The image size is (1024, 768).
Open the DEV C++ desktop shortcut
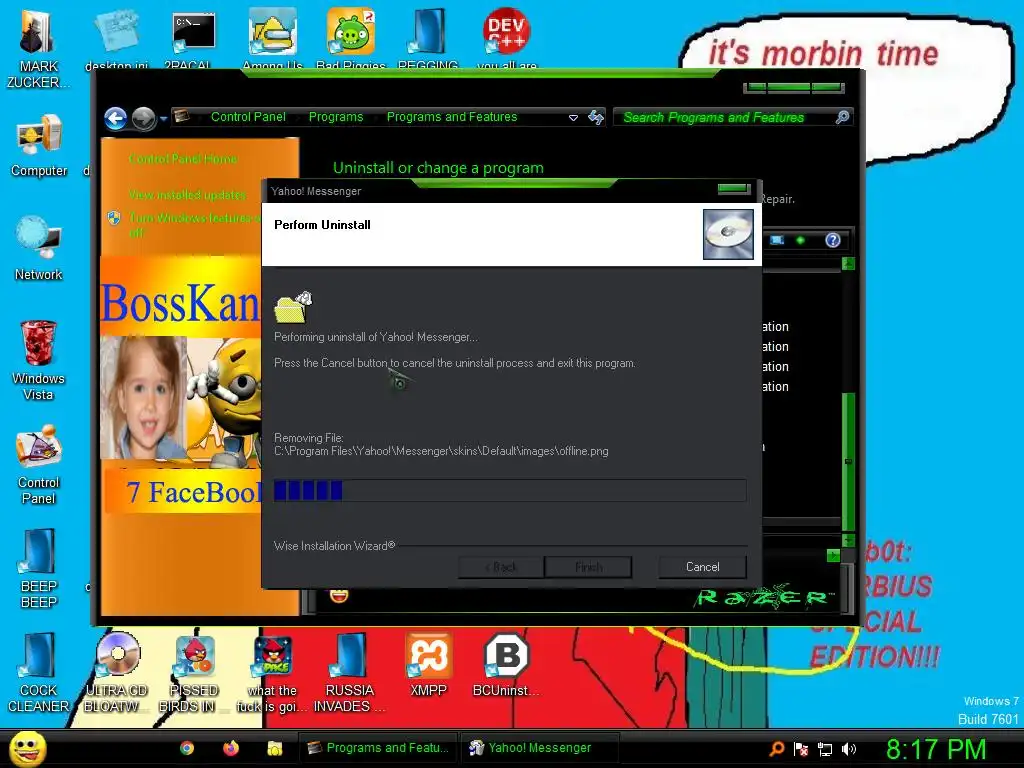(x=506, y=41)
